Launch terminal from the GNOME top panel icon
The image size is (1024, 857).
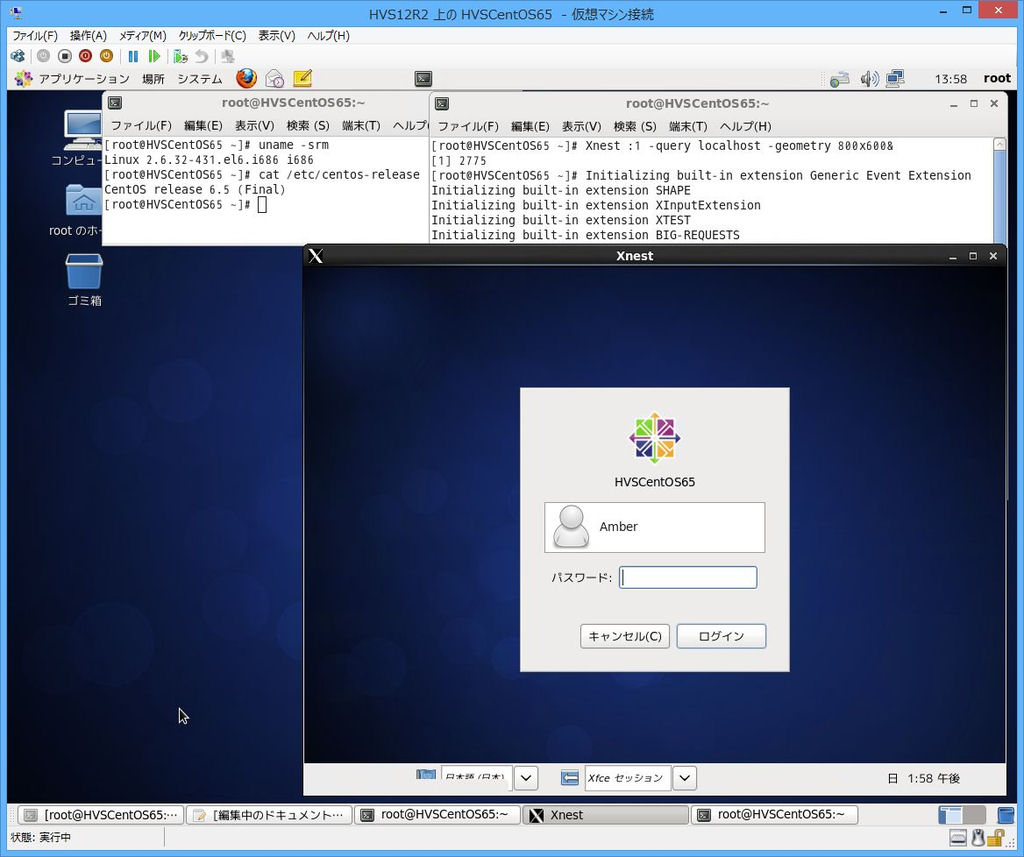point(423,79)
